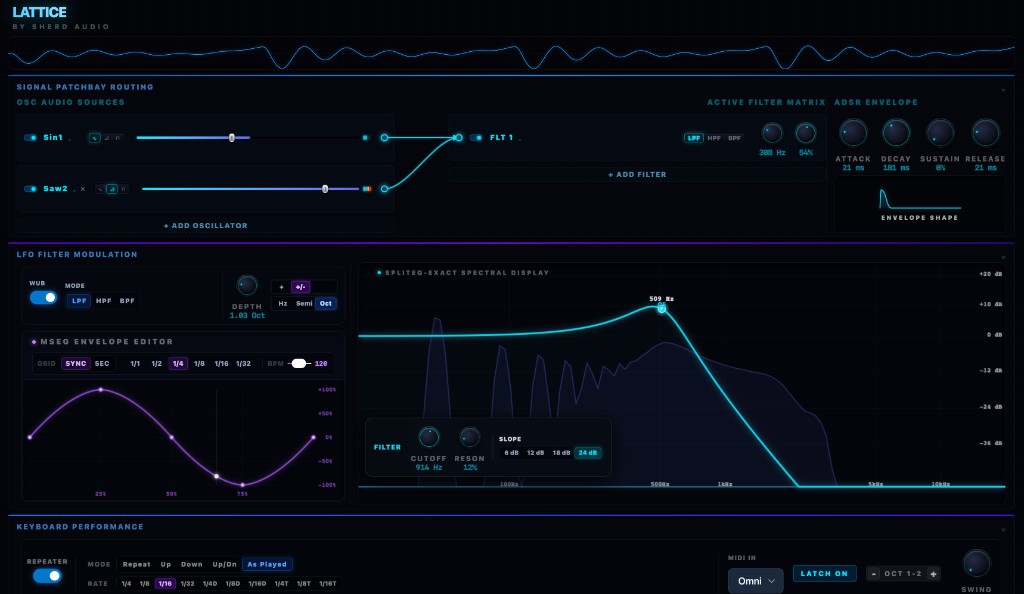Click the FLT 1 resonance knob at 54%
The height and width of the screenshot is (594, 1024).
[806, 133]
